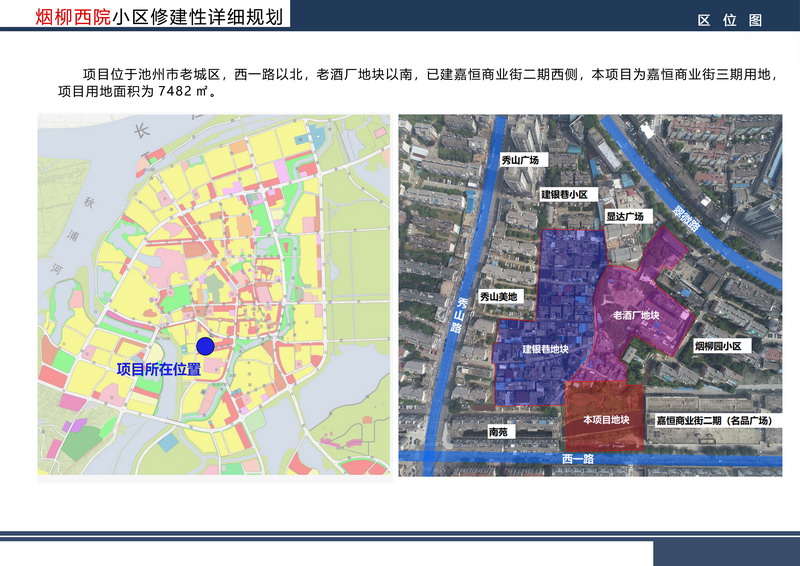Select the 南苑 label
This screenshot has height=566, width=800.
coord(498,432)
